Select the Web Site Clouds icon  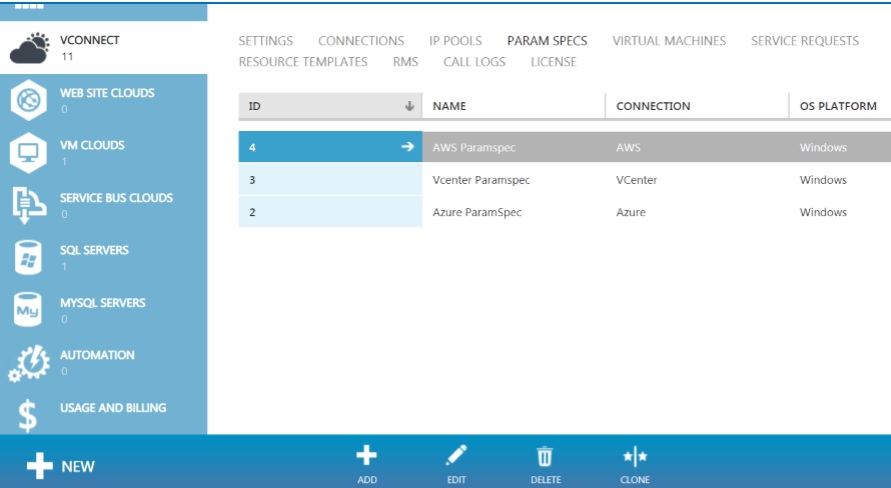coord(28,101)
